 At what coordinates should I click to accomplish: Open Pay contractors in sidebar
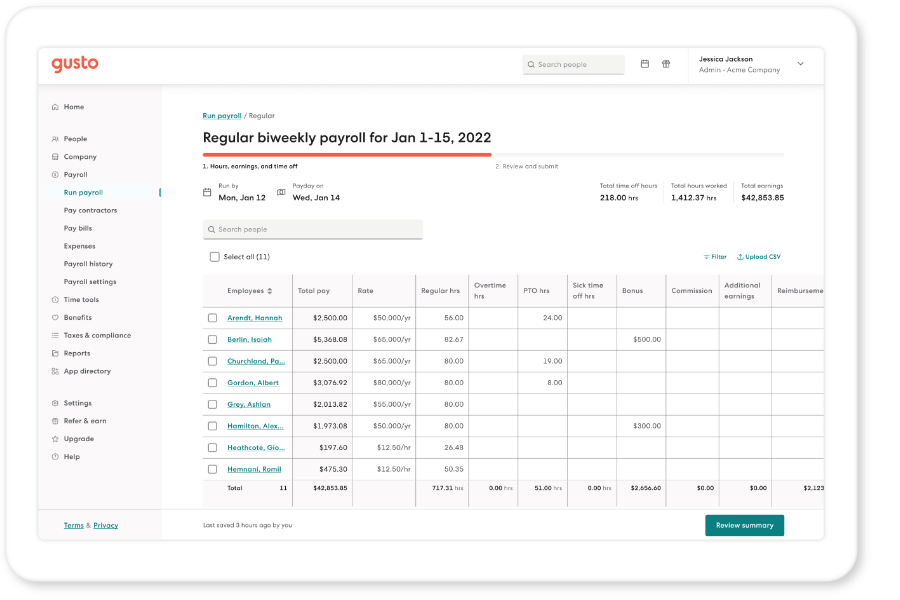pos(90,211)
